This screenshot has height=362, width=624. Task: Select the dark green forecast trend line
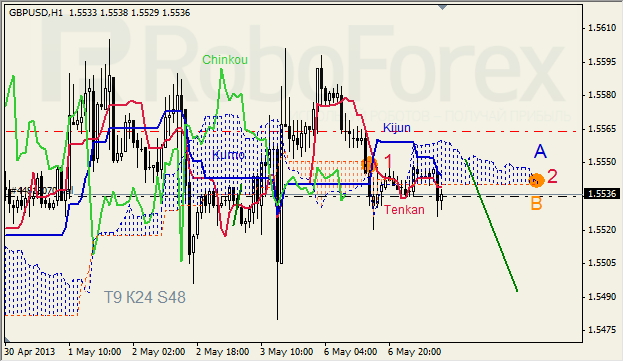coord(491,226)
